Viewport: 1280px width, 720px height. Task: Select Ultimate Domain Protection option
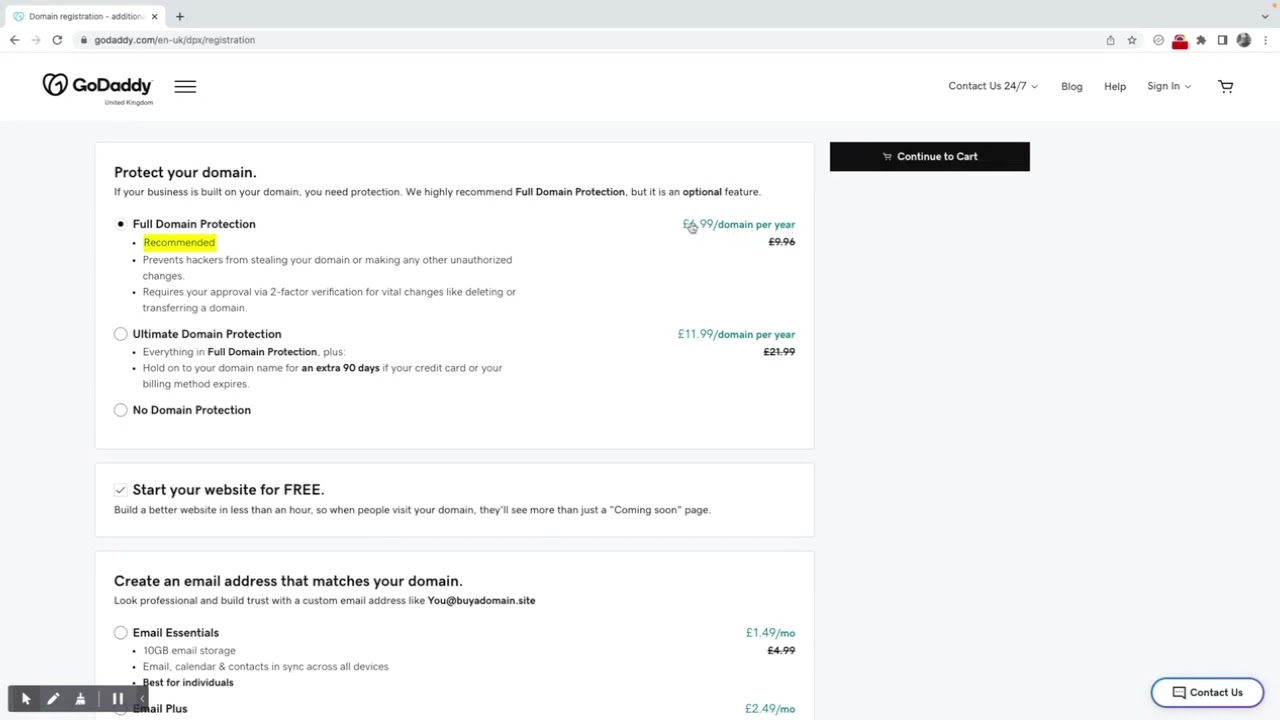click(x=121, y=334)
